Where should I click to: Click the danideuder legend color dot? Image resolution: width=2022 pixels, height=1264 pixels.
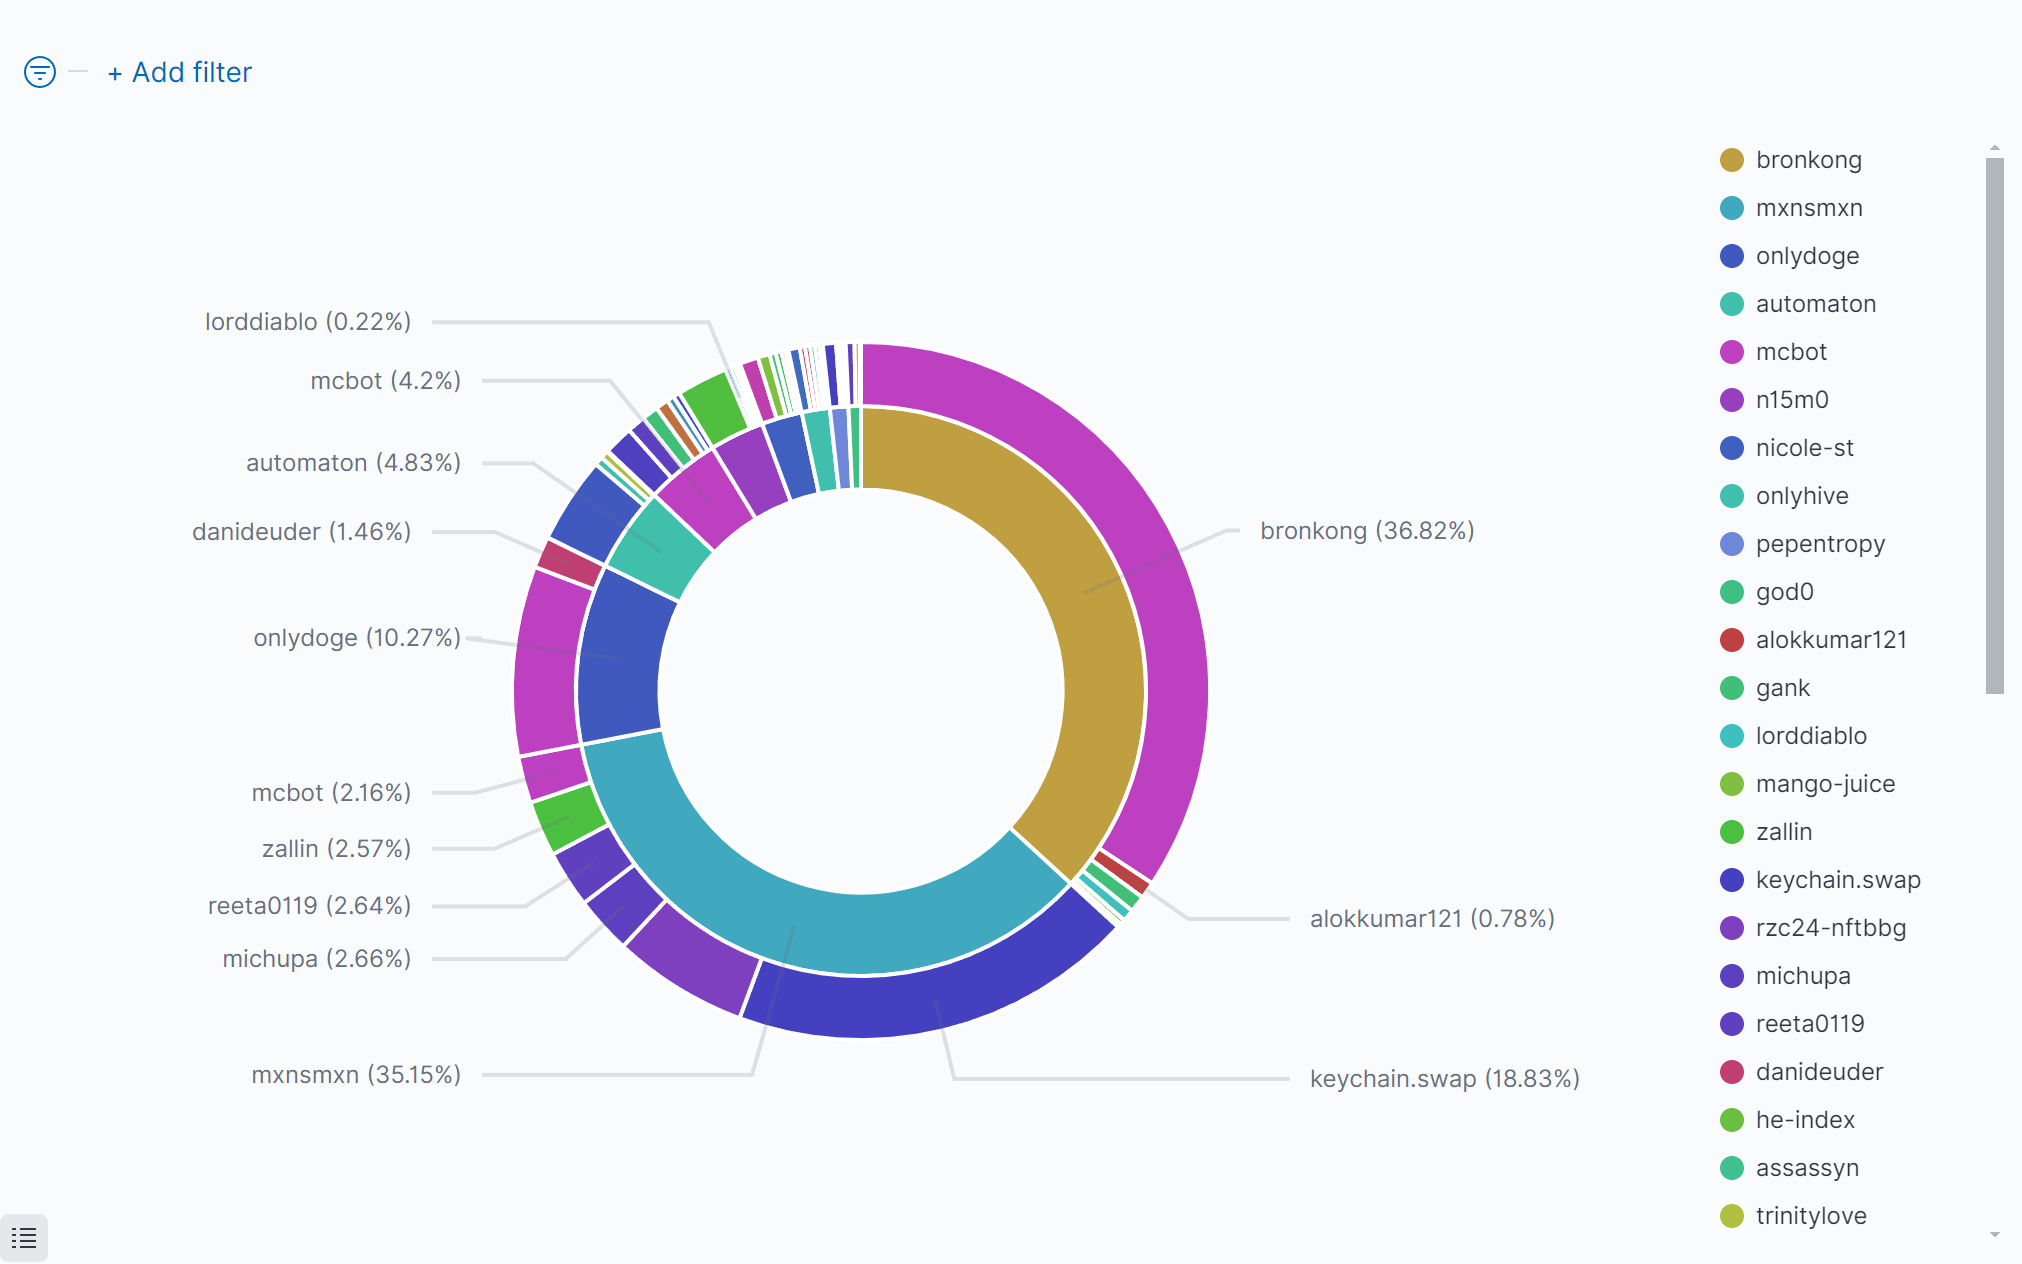point(1732,1072)
